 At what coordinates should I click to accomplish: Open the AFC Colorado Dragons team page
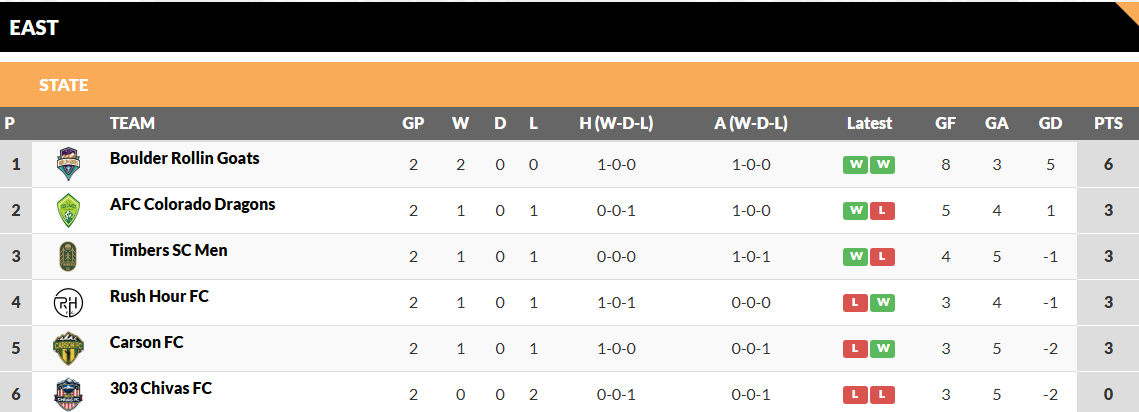pyautogui.click(x=192, y=204)
